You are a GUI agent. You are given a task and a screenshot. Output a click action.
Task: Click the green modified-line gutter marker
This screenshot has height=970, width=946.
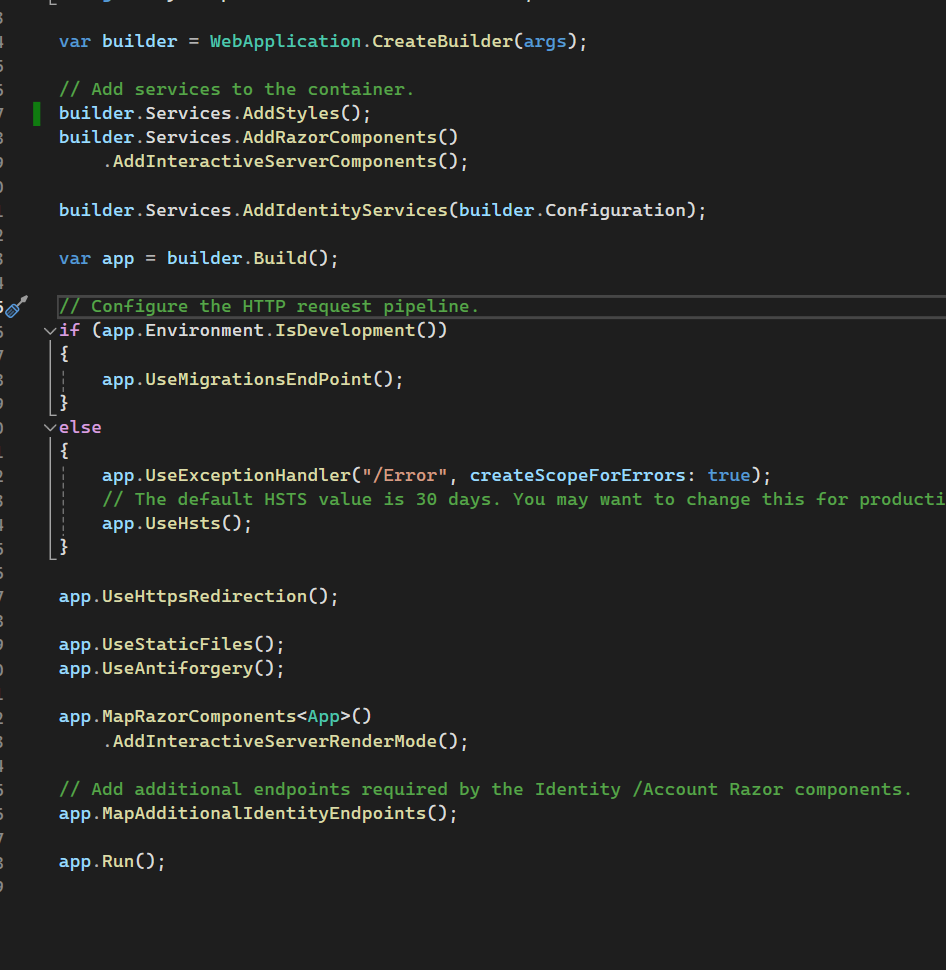36,113
